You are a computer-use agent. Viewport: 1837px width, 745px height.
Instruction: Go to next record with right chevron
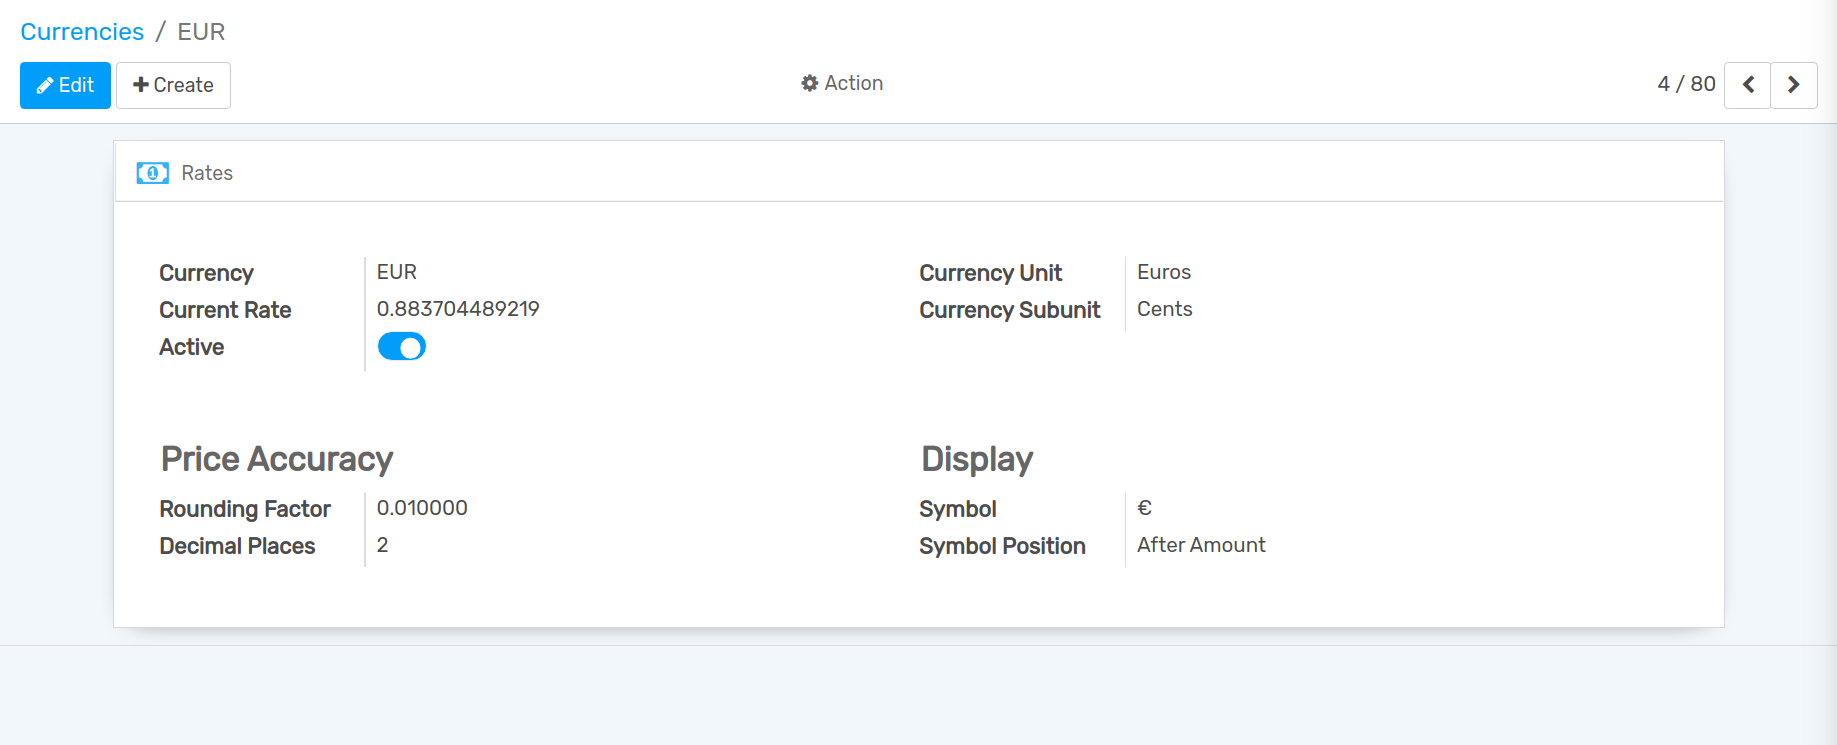[1793, 85]
